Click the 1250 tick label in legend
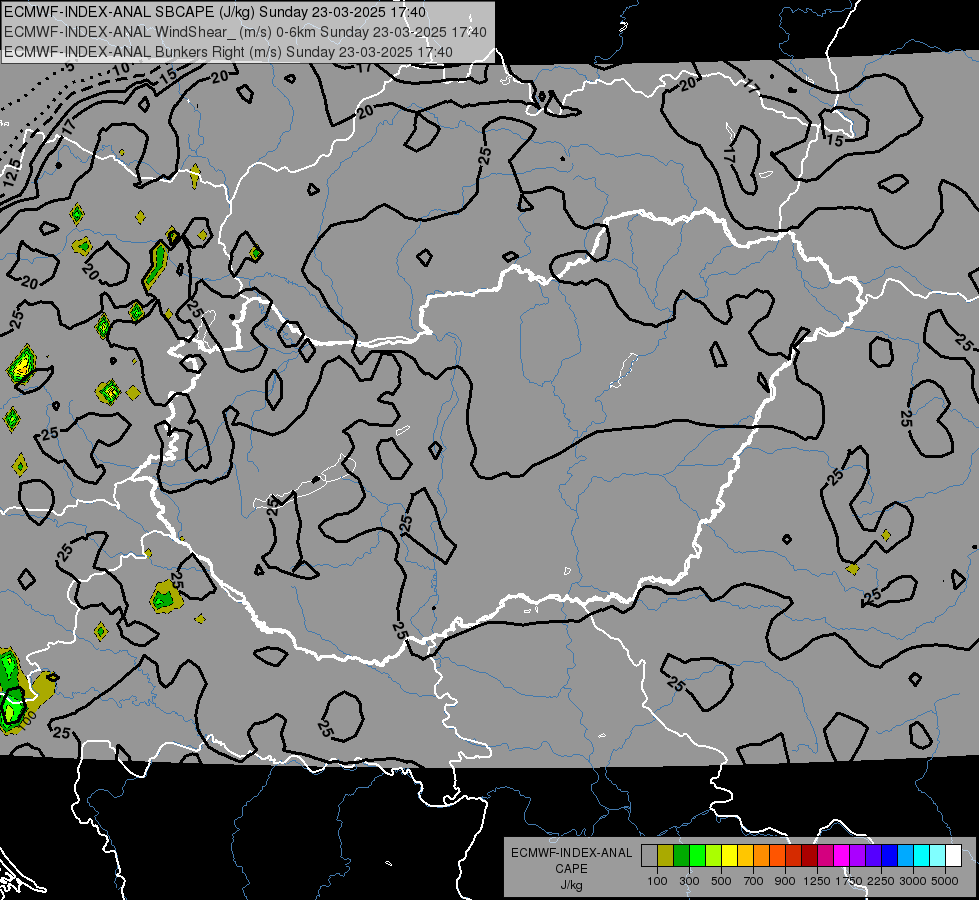 click(x=817, y=881)
